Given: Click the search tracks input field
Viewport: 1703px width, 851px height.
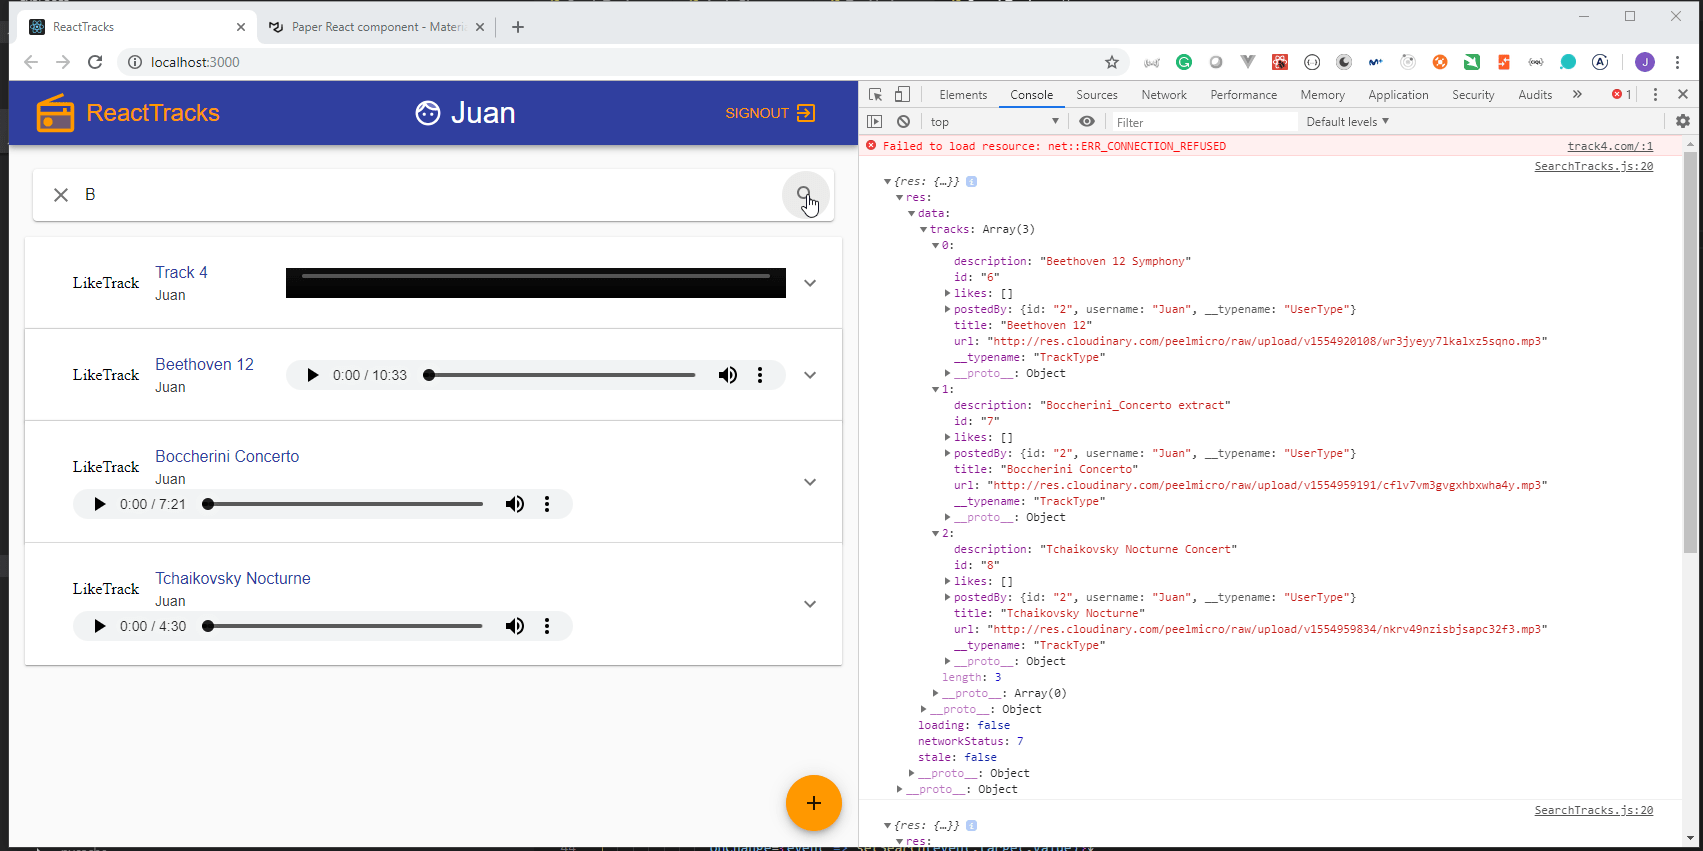Looking at the screenshot, I should 430,195.
